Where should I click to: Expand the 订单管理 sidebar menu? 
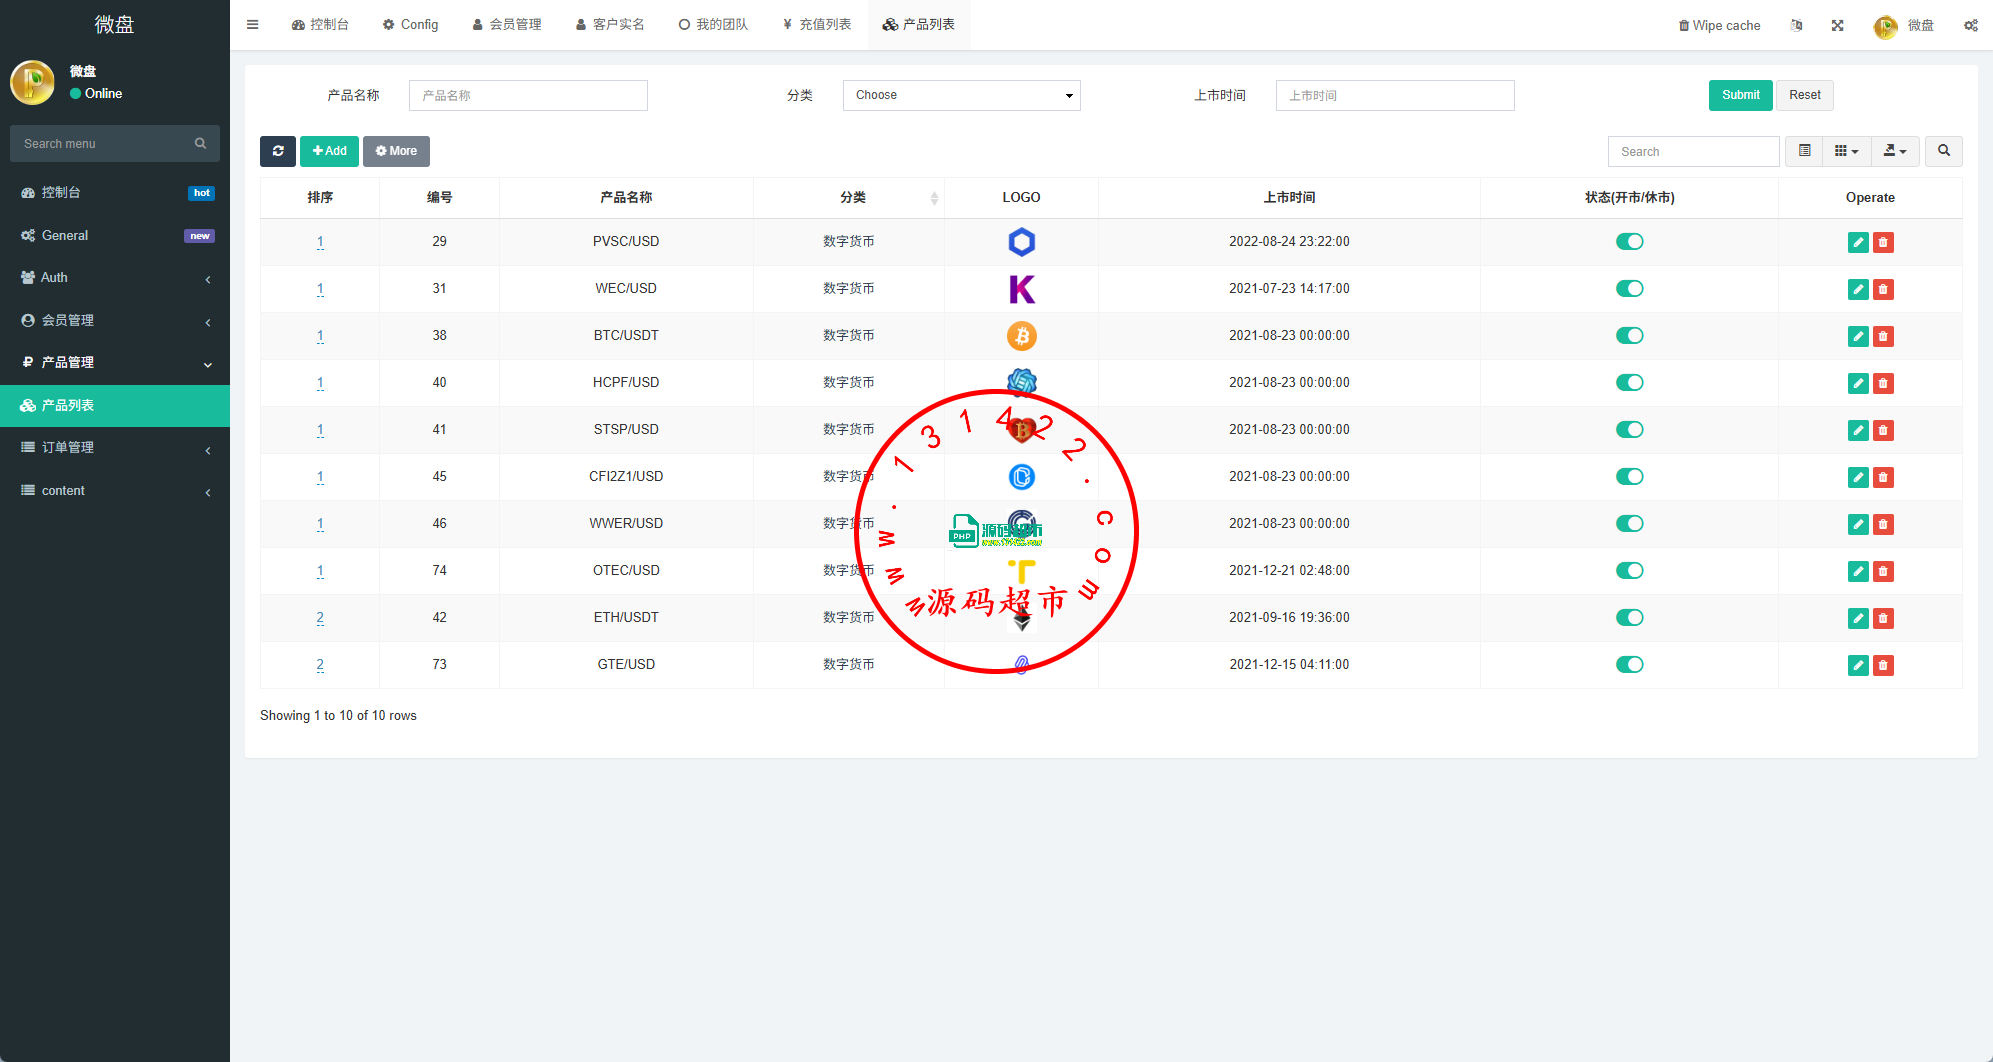[115, 448]
